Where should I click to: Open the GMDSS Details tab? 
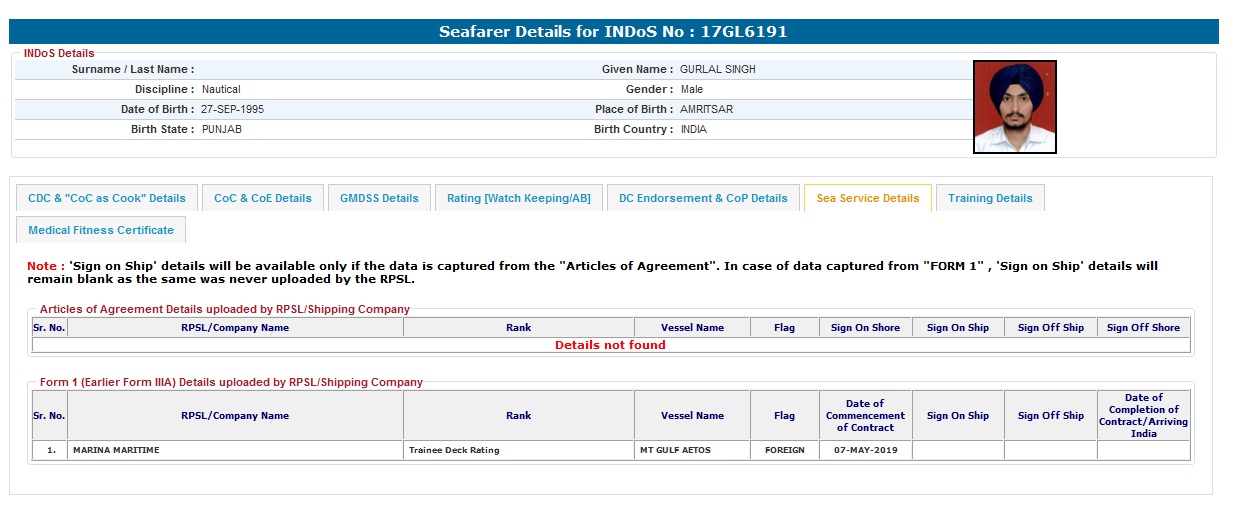coord(379,198)
